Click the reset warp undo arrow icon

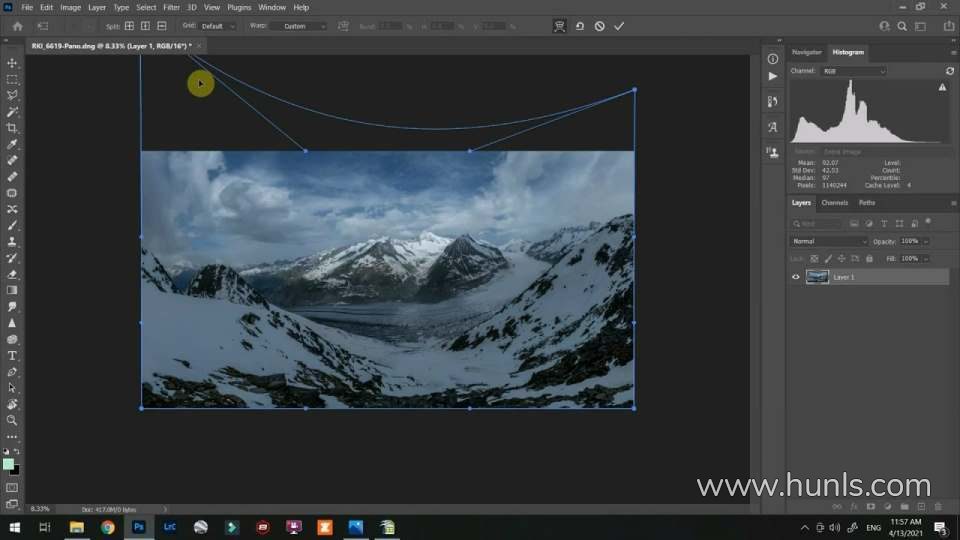579,26
